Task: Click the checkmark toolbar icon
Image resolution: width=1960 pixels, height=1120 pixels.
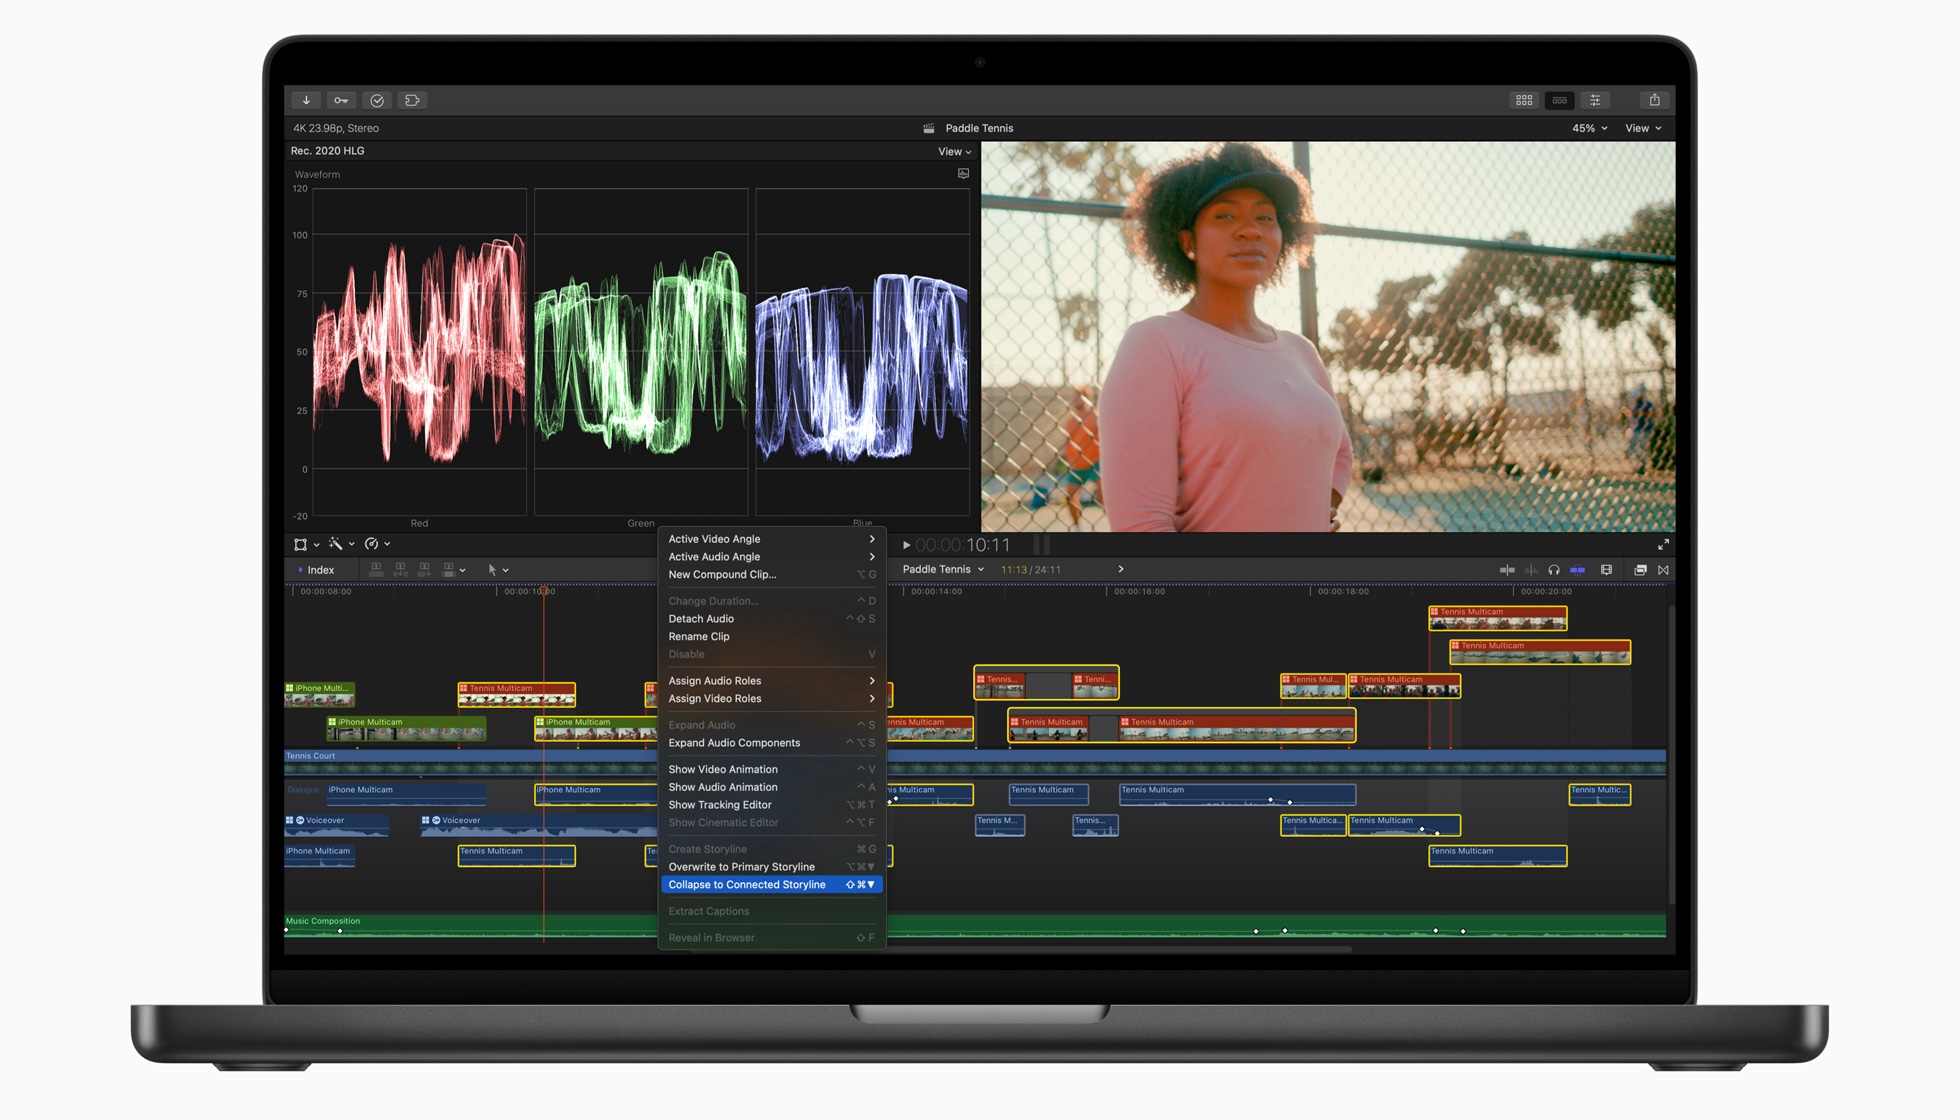Action: pyautogui.click(x=377, y=100)
